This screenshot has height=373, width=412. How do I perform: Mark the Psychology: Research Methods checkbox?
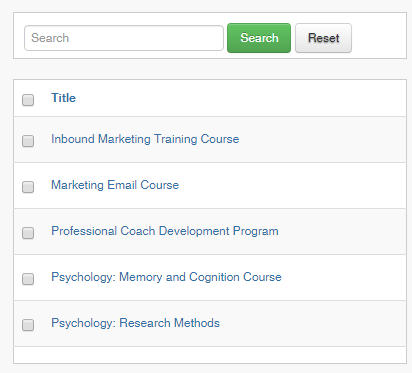click(x=28, y=325)
